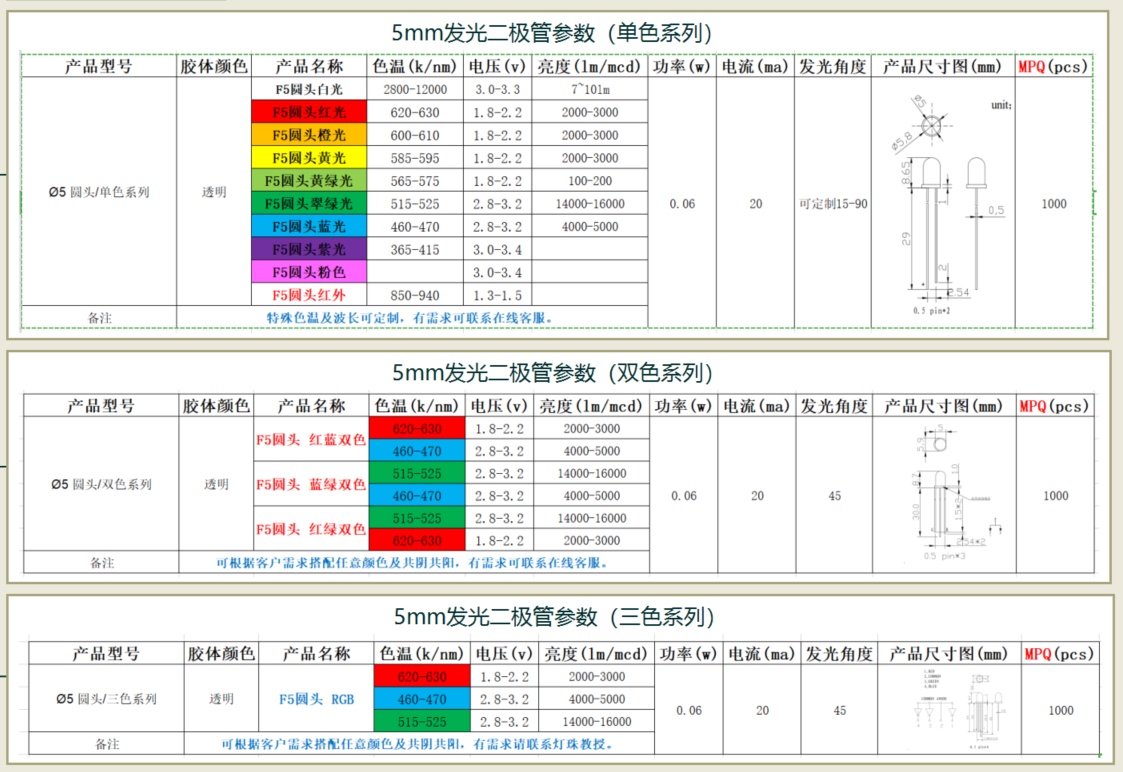Click the F5圆头 红蓝双色 product cell

[311, 440]
